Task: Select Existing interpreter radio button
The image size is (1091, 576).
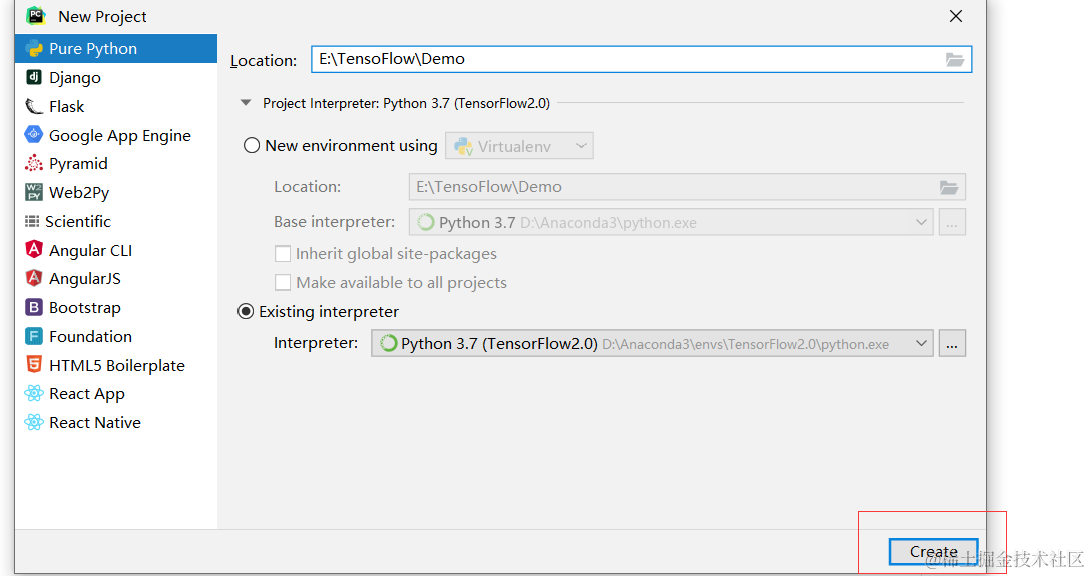Action: click(x=246, y=312)
